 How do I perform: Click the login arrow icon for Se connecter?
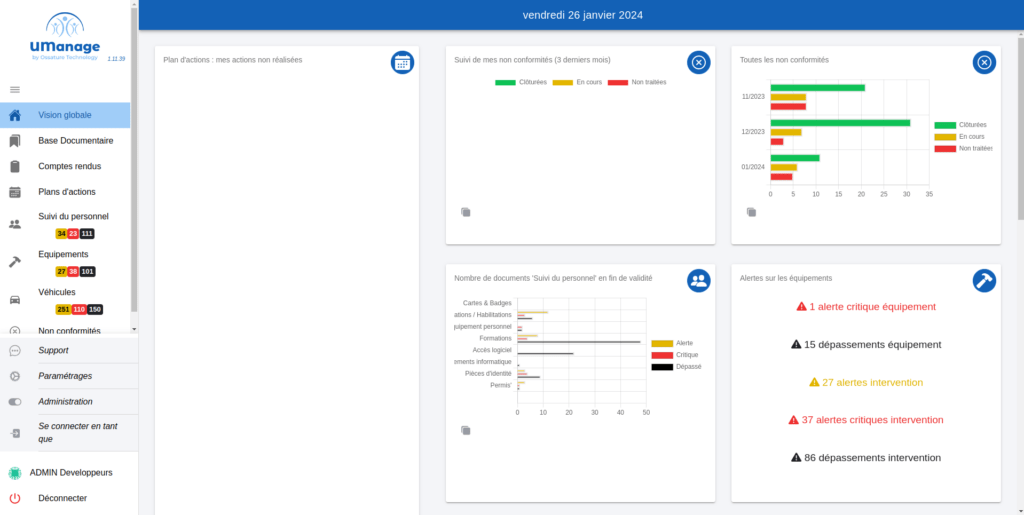pos(15,433)
